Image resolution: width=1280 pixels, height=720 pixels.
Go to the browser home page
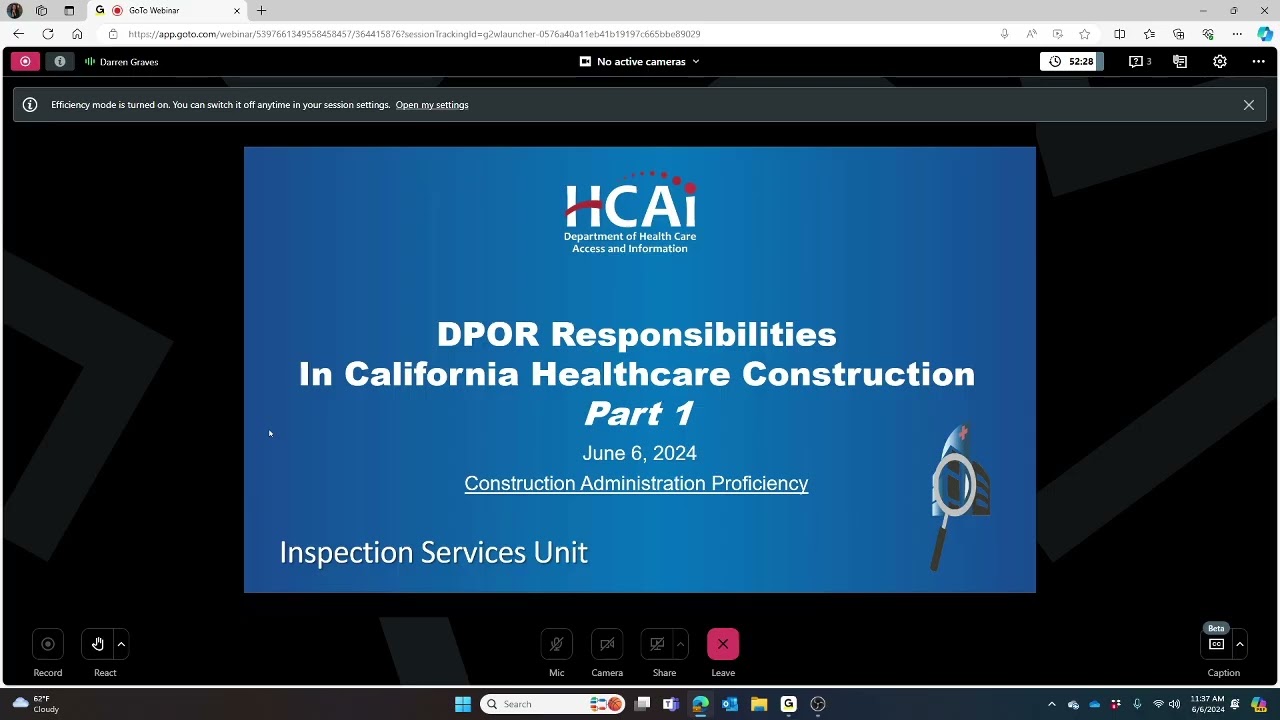(77, 34)
